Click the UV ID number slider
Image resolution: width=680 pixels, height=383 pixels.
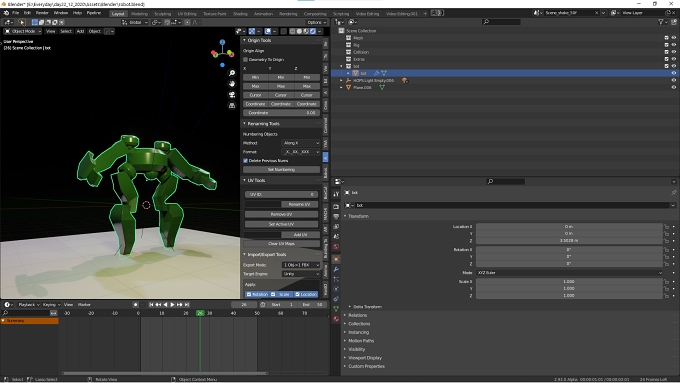281,194
